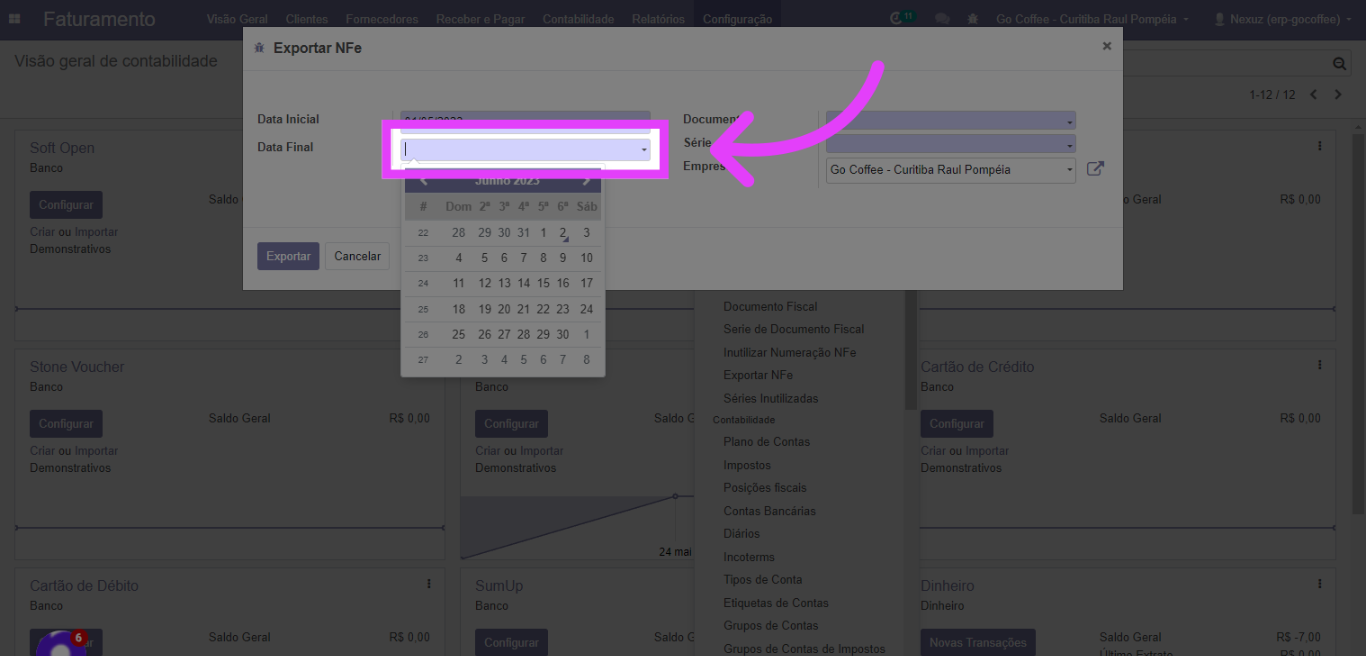The width and height of the screenshot is (1366, 656).
Task: Click the Data Inicial input field
Action: [x=525, y=119]
